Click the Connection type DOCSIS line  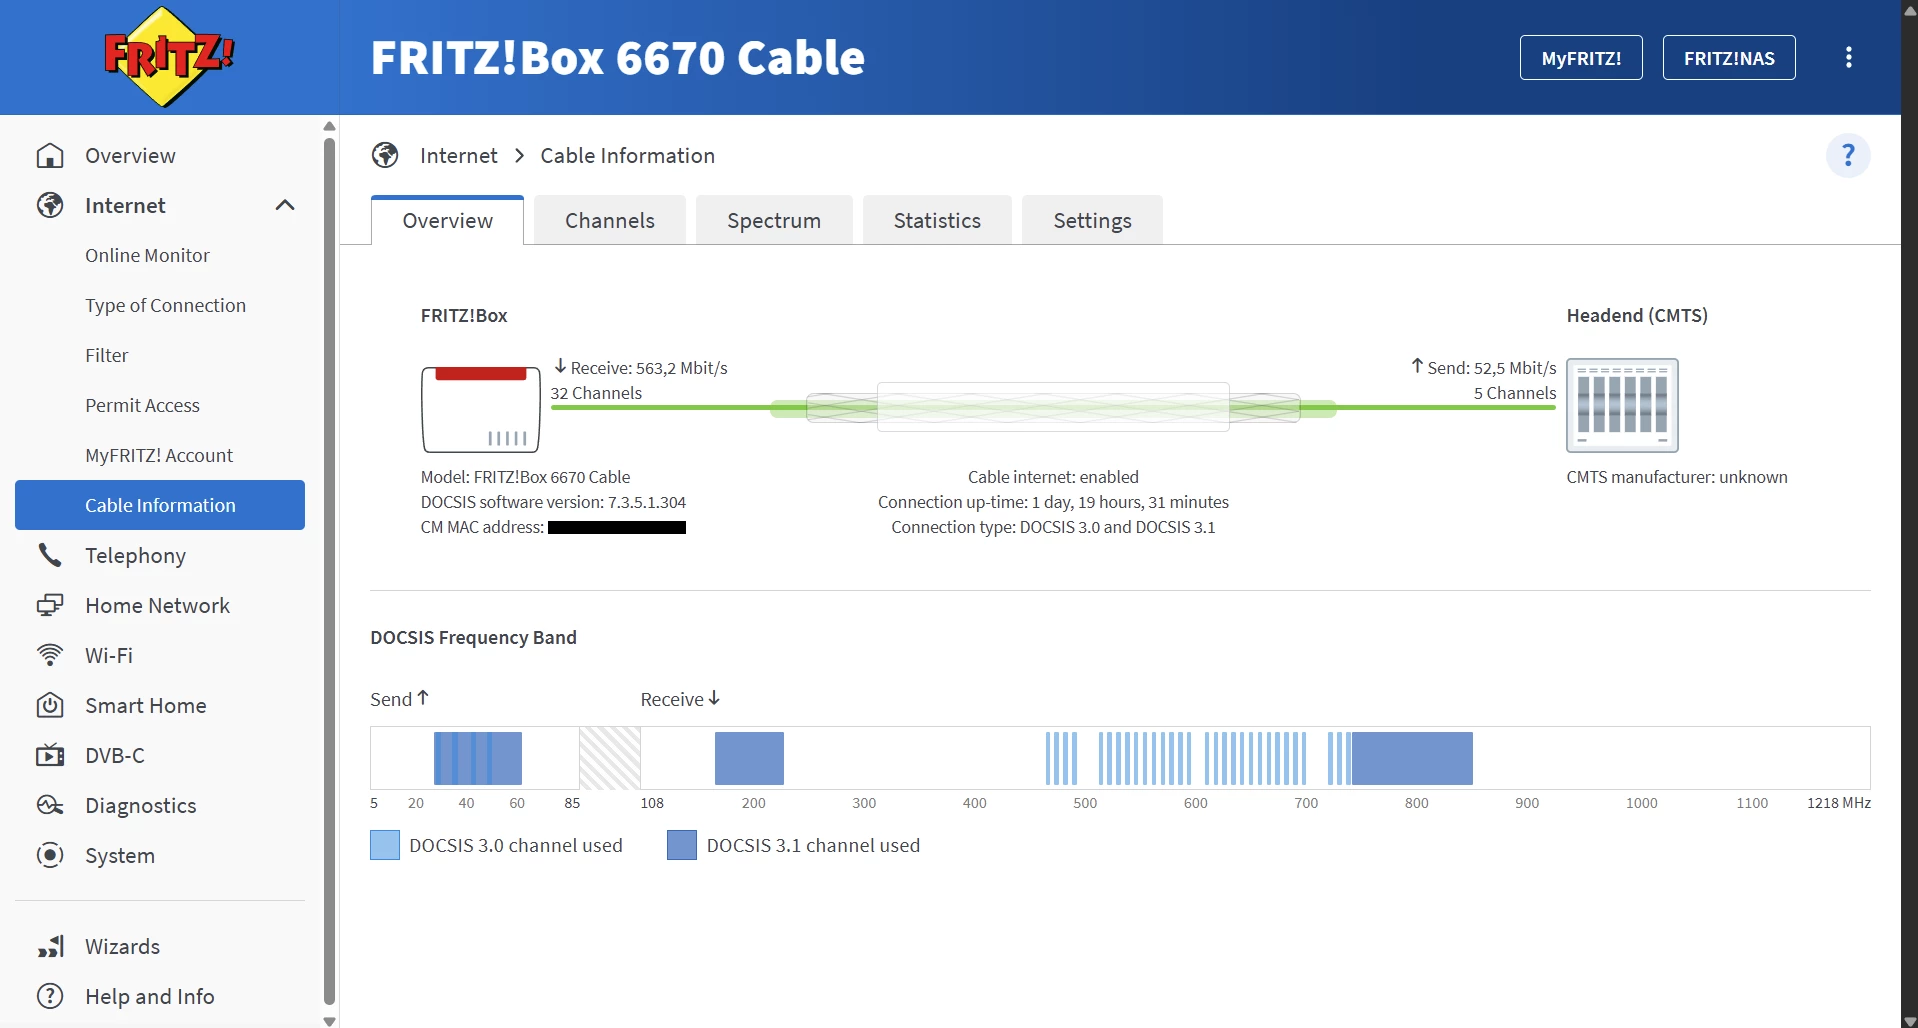click(x=1053, y=527)
